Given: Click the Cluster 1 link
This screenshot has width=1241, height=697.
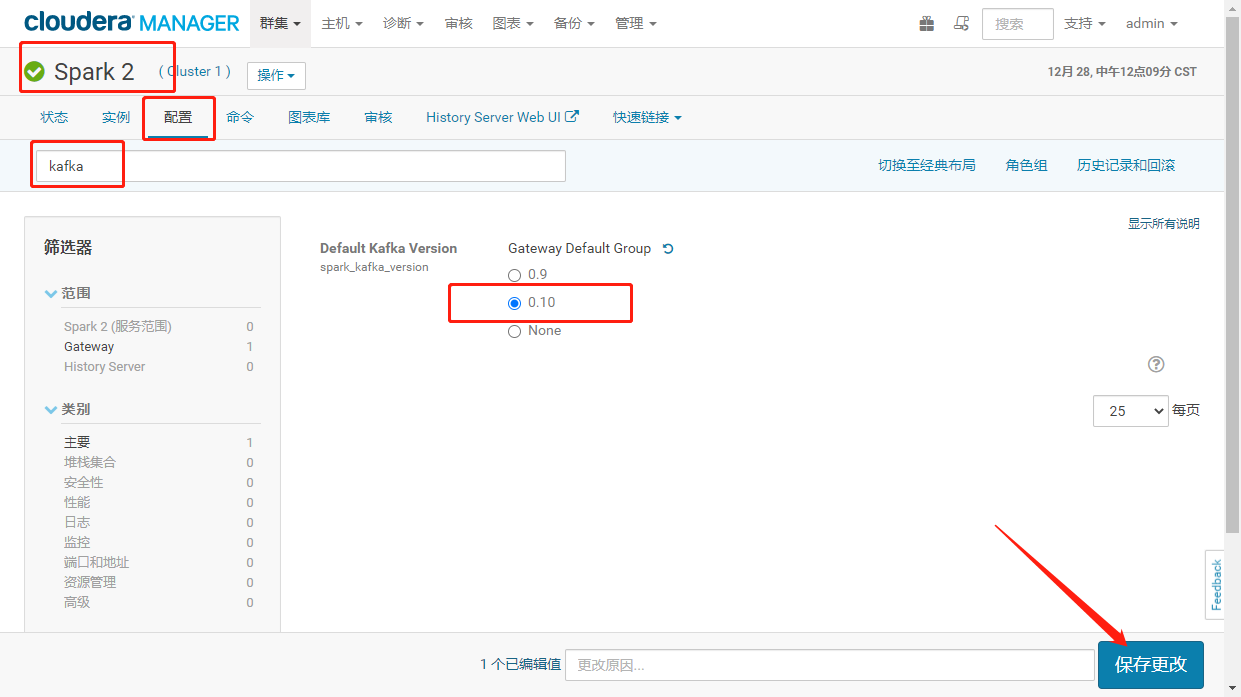Looking at the screenshot, I should pos(194,72).
